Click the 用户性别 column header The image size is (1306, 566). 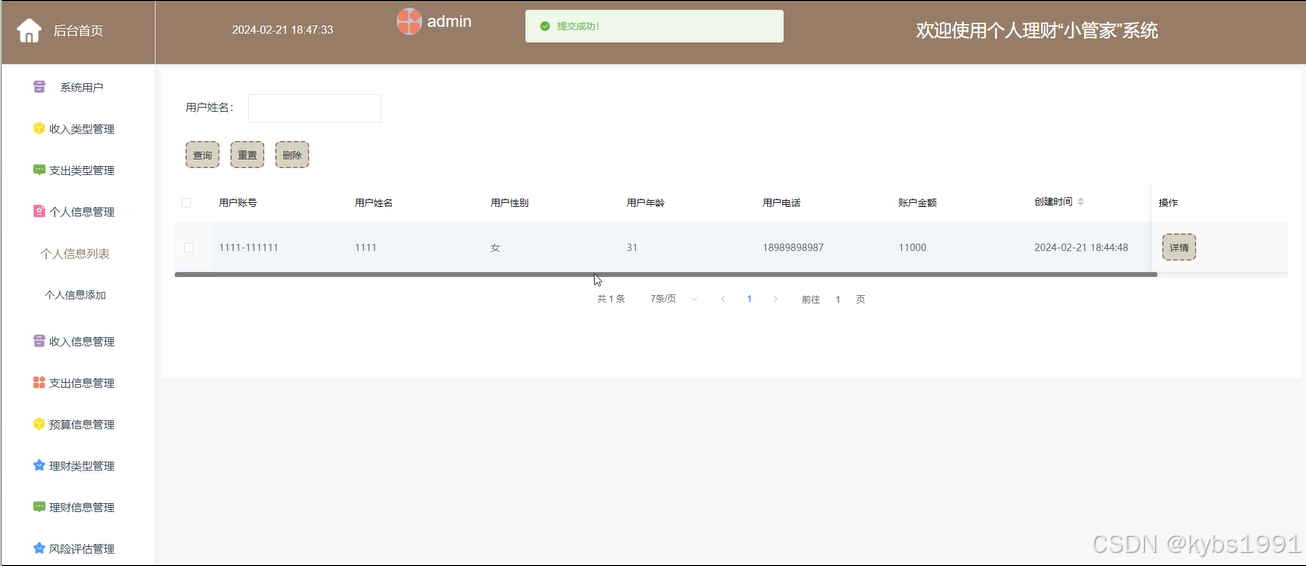(510, 203)
